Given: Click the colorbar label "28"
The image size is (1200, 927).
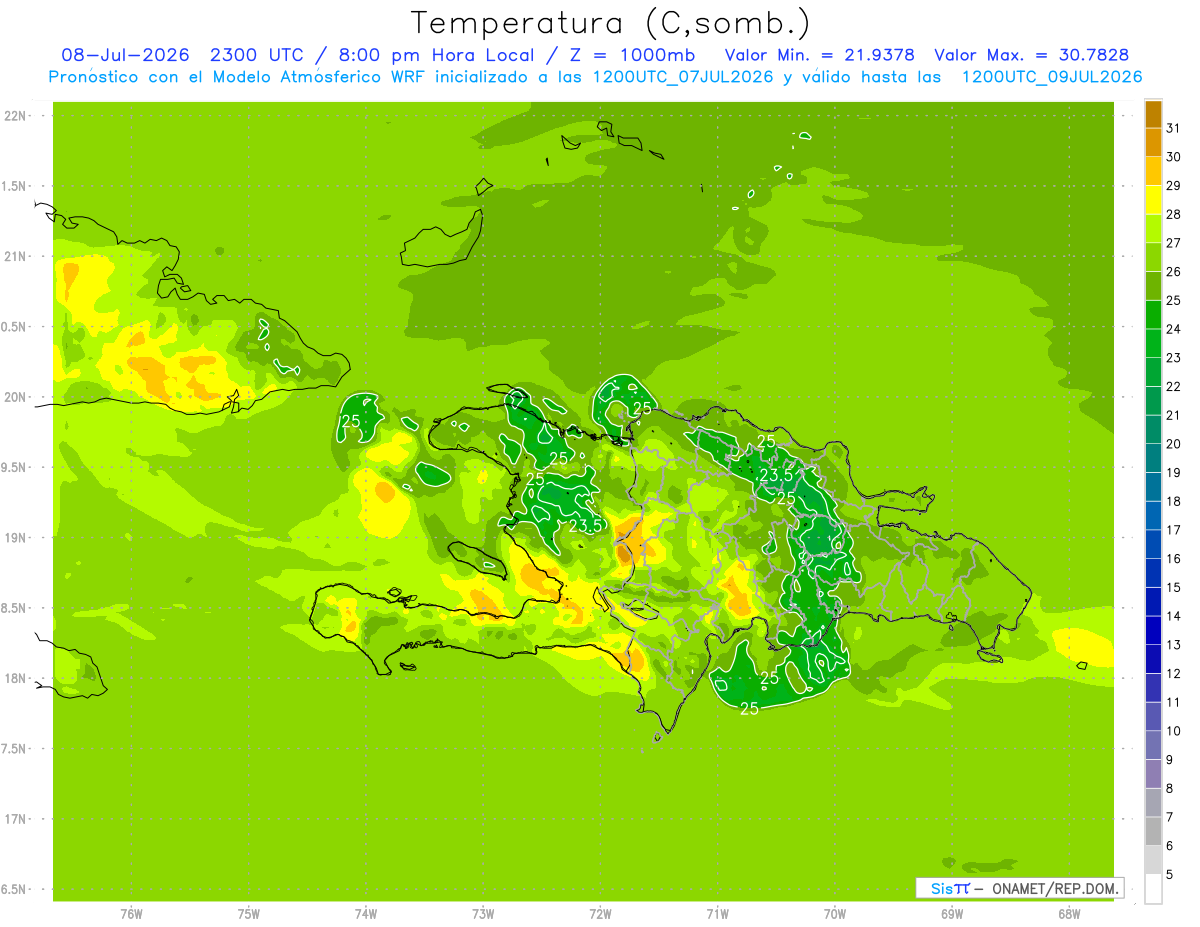Looking at the screenshot, I should pos(1174,214).
